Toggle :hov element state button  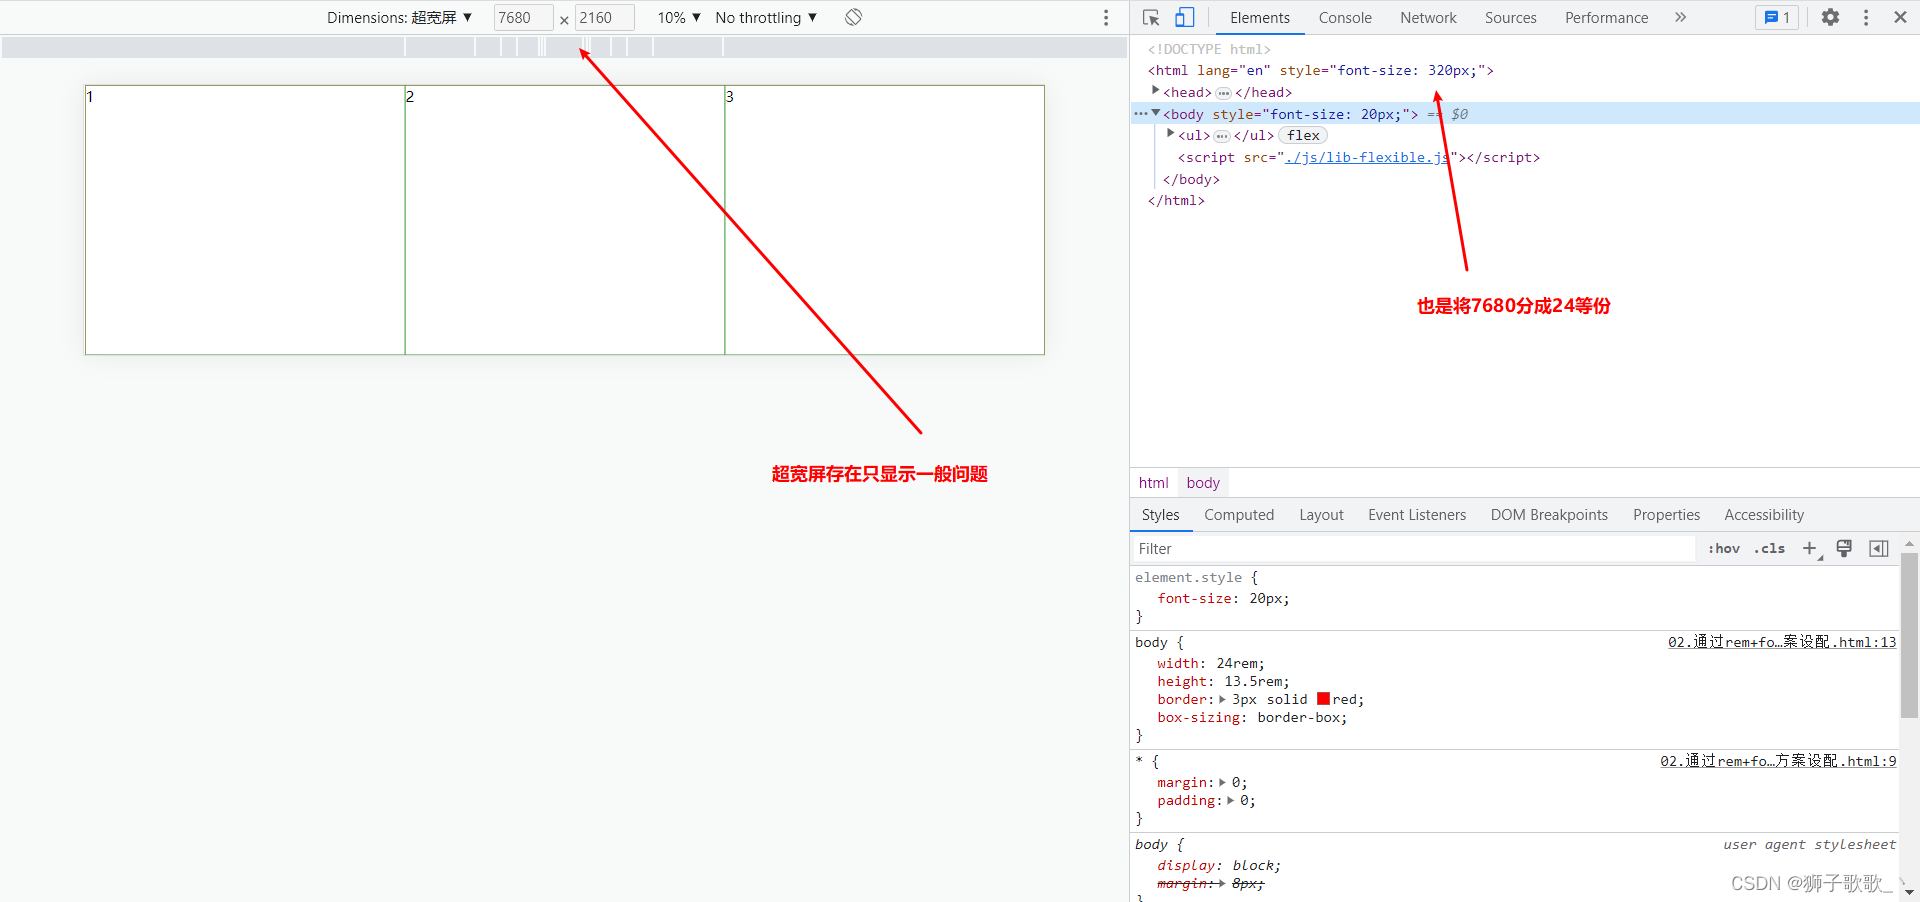pos(1724,548)
